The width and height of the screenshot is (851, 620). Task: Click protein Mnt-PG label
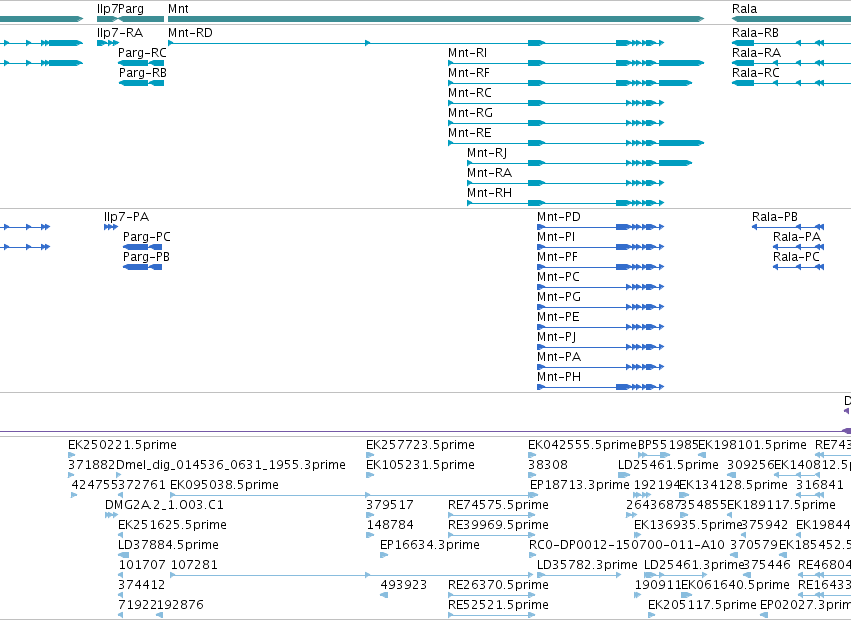click(x=559, y=297)
